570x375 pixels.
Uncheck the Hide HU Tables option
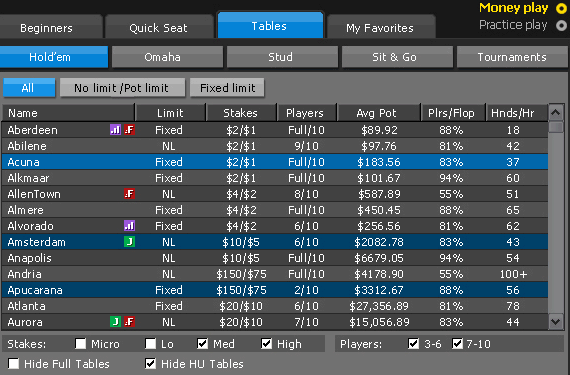point(150,364)
